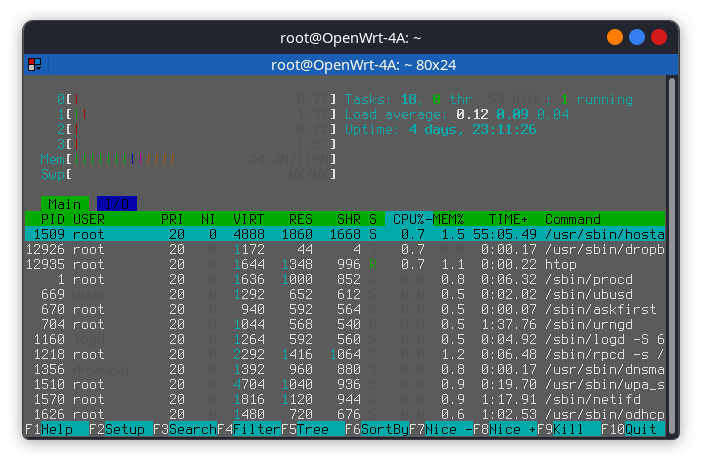This screenshot has height=464, width=702.
Task: Select the /usr/sbin/dropb process row
Action: 345,249
